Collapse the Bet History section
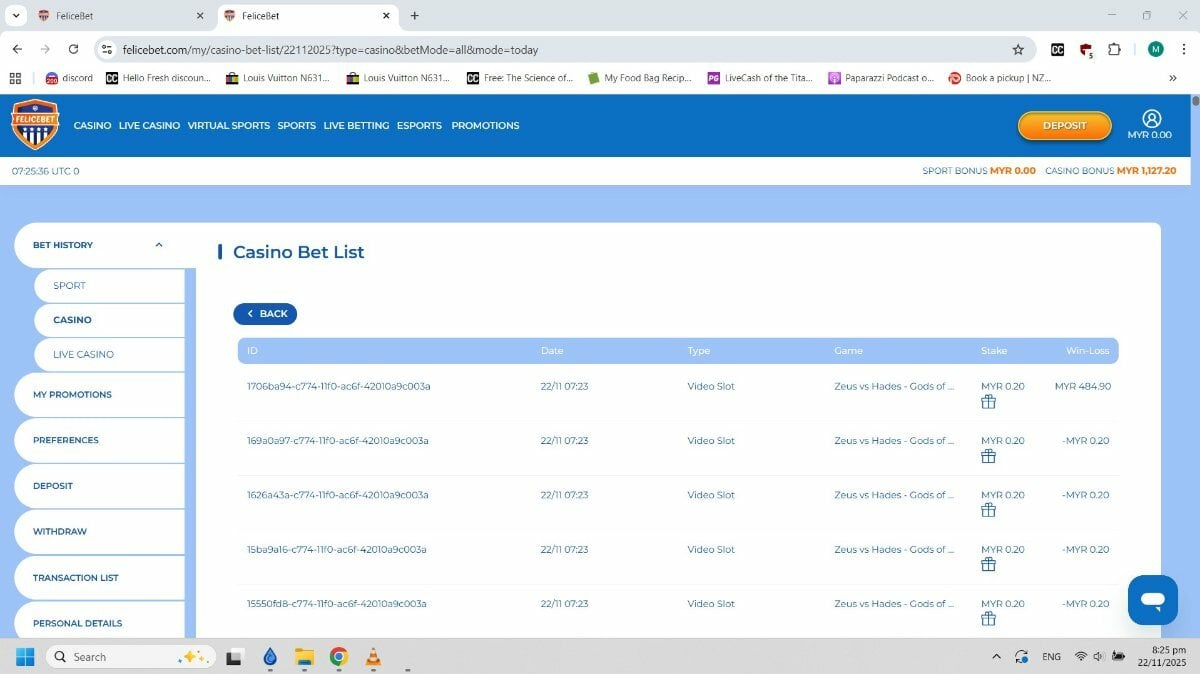The height and width of the screenshot is (674, 1200). point(158,245)
